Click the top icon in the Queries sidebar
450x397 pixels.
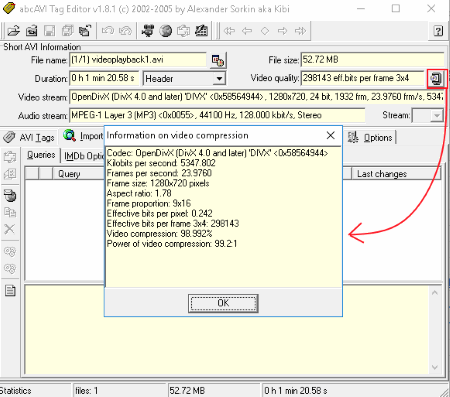click(x=10, y=157)
